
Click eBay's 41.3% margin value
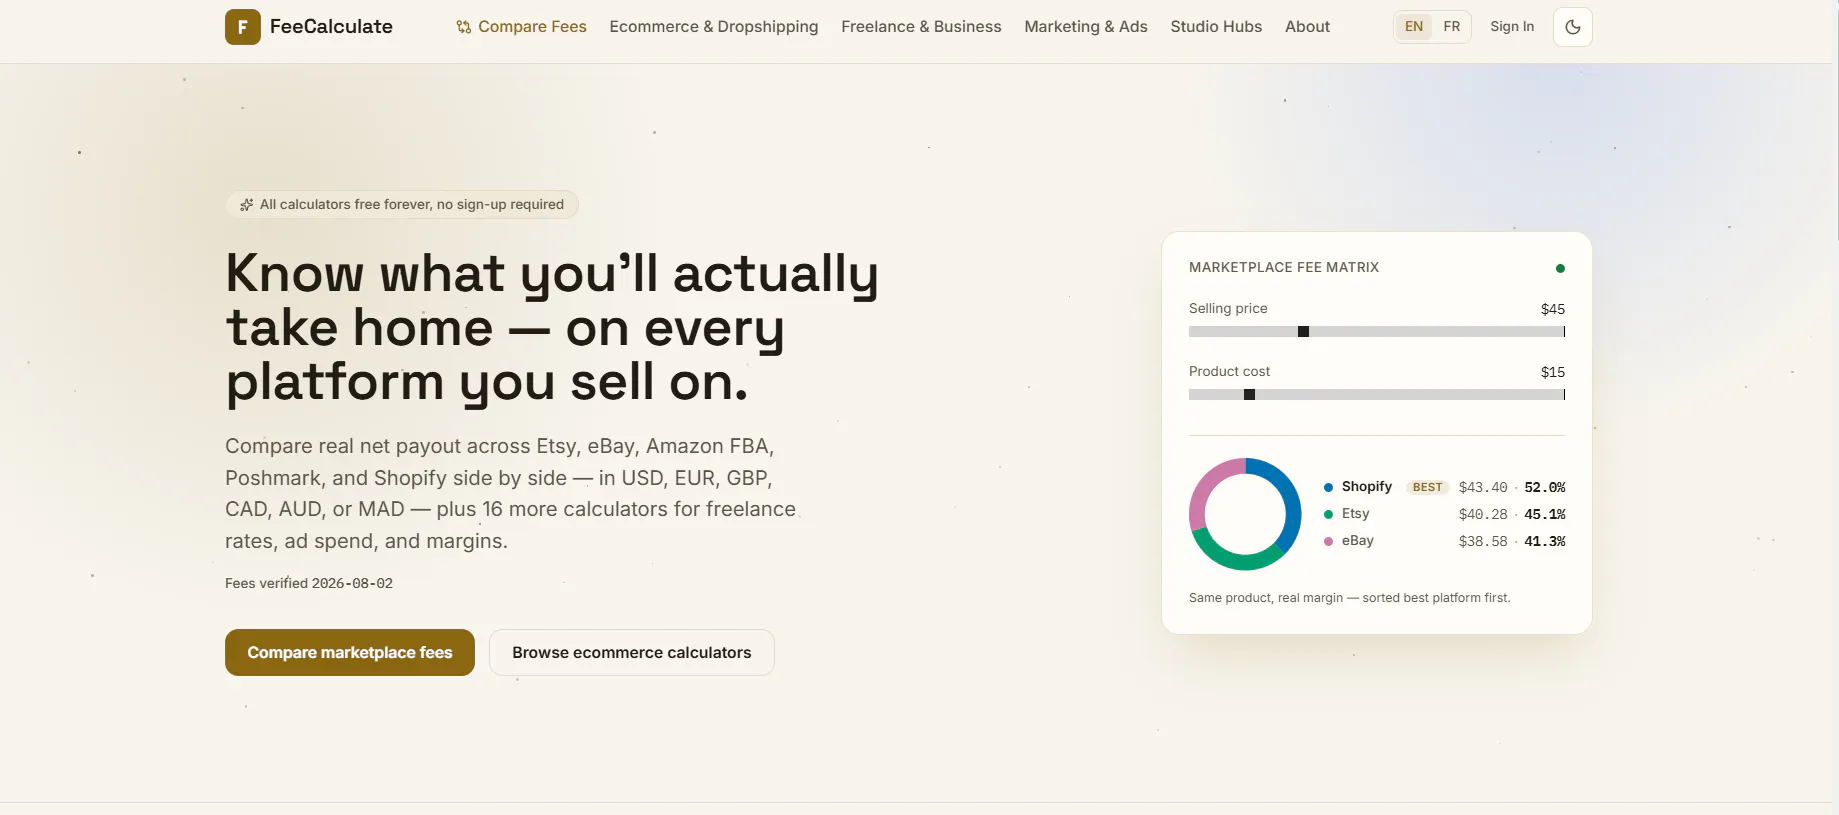pos(1545,541)
